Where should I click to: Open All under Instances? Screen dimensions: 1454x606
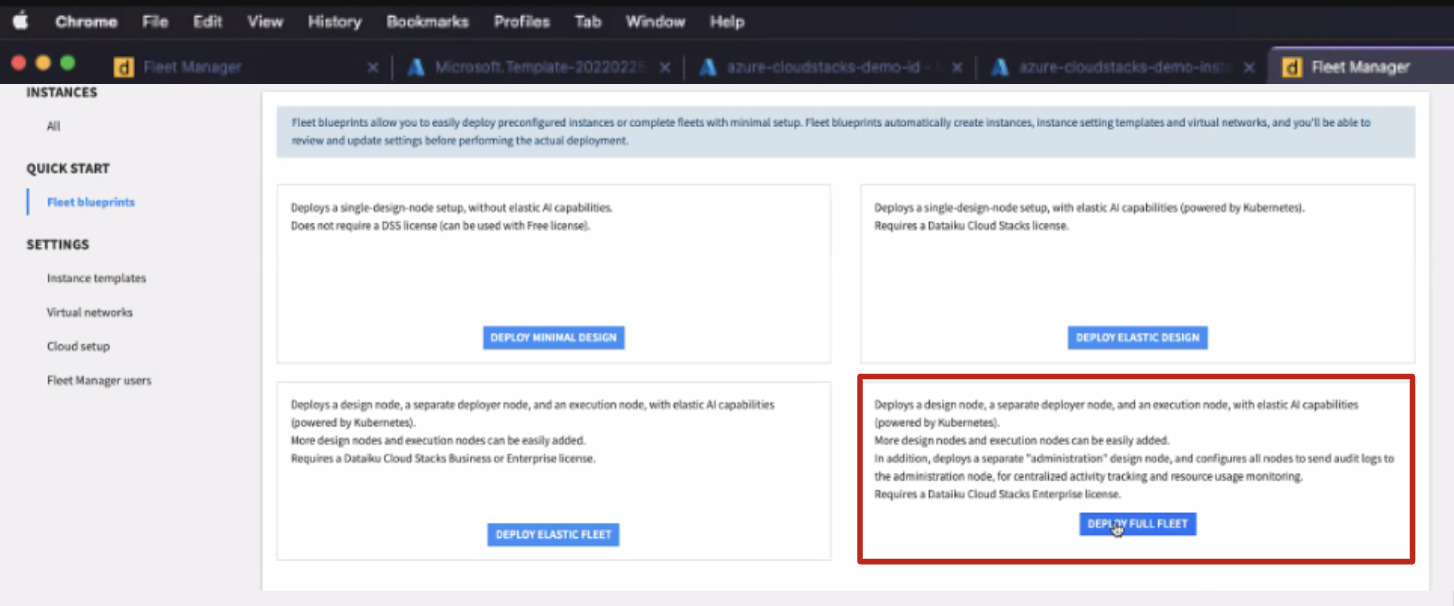coord(53,126)
